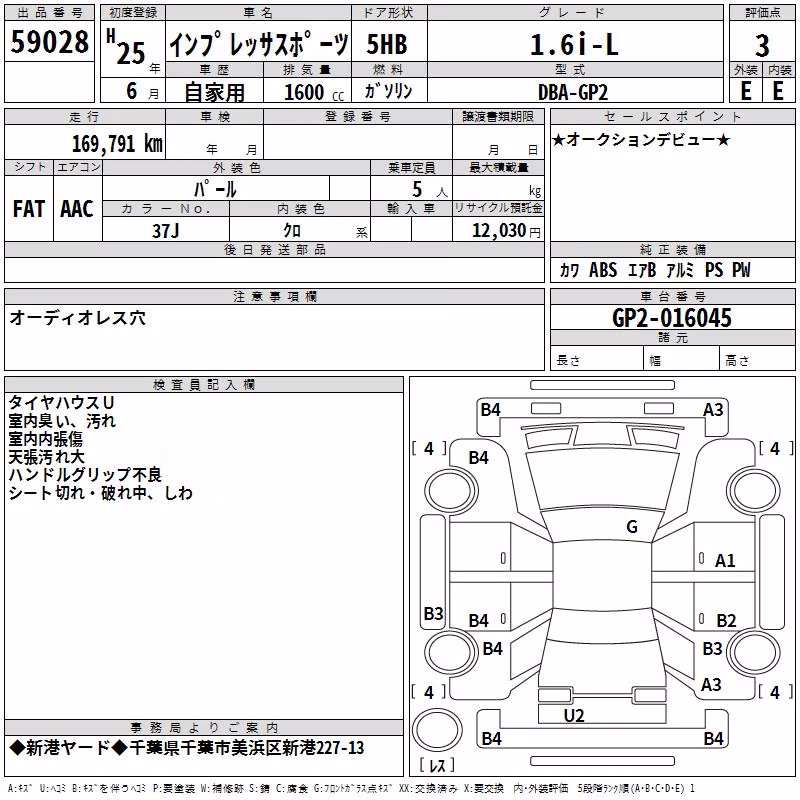Click the B2 mark on the diagram
Screen dimensions: 800x800
point(726,620)
